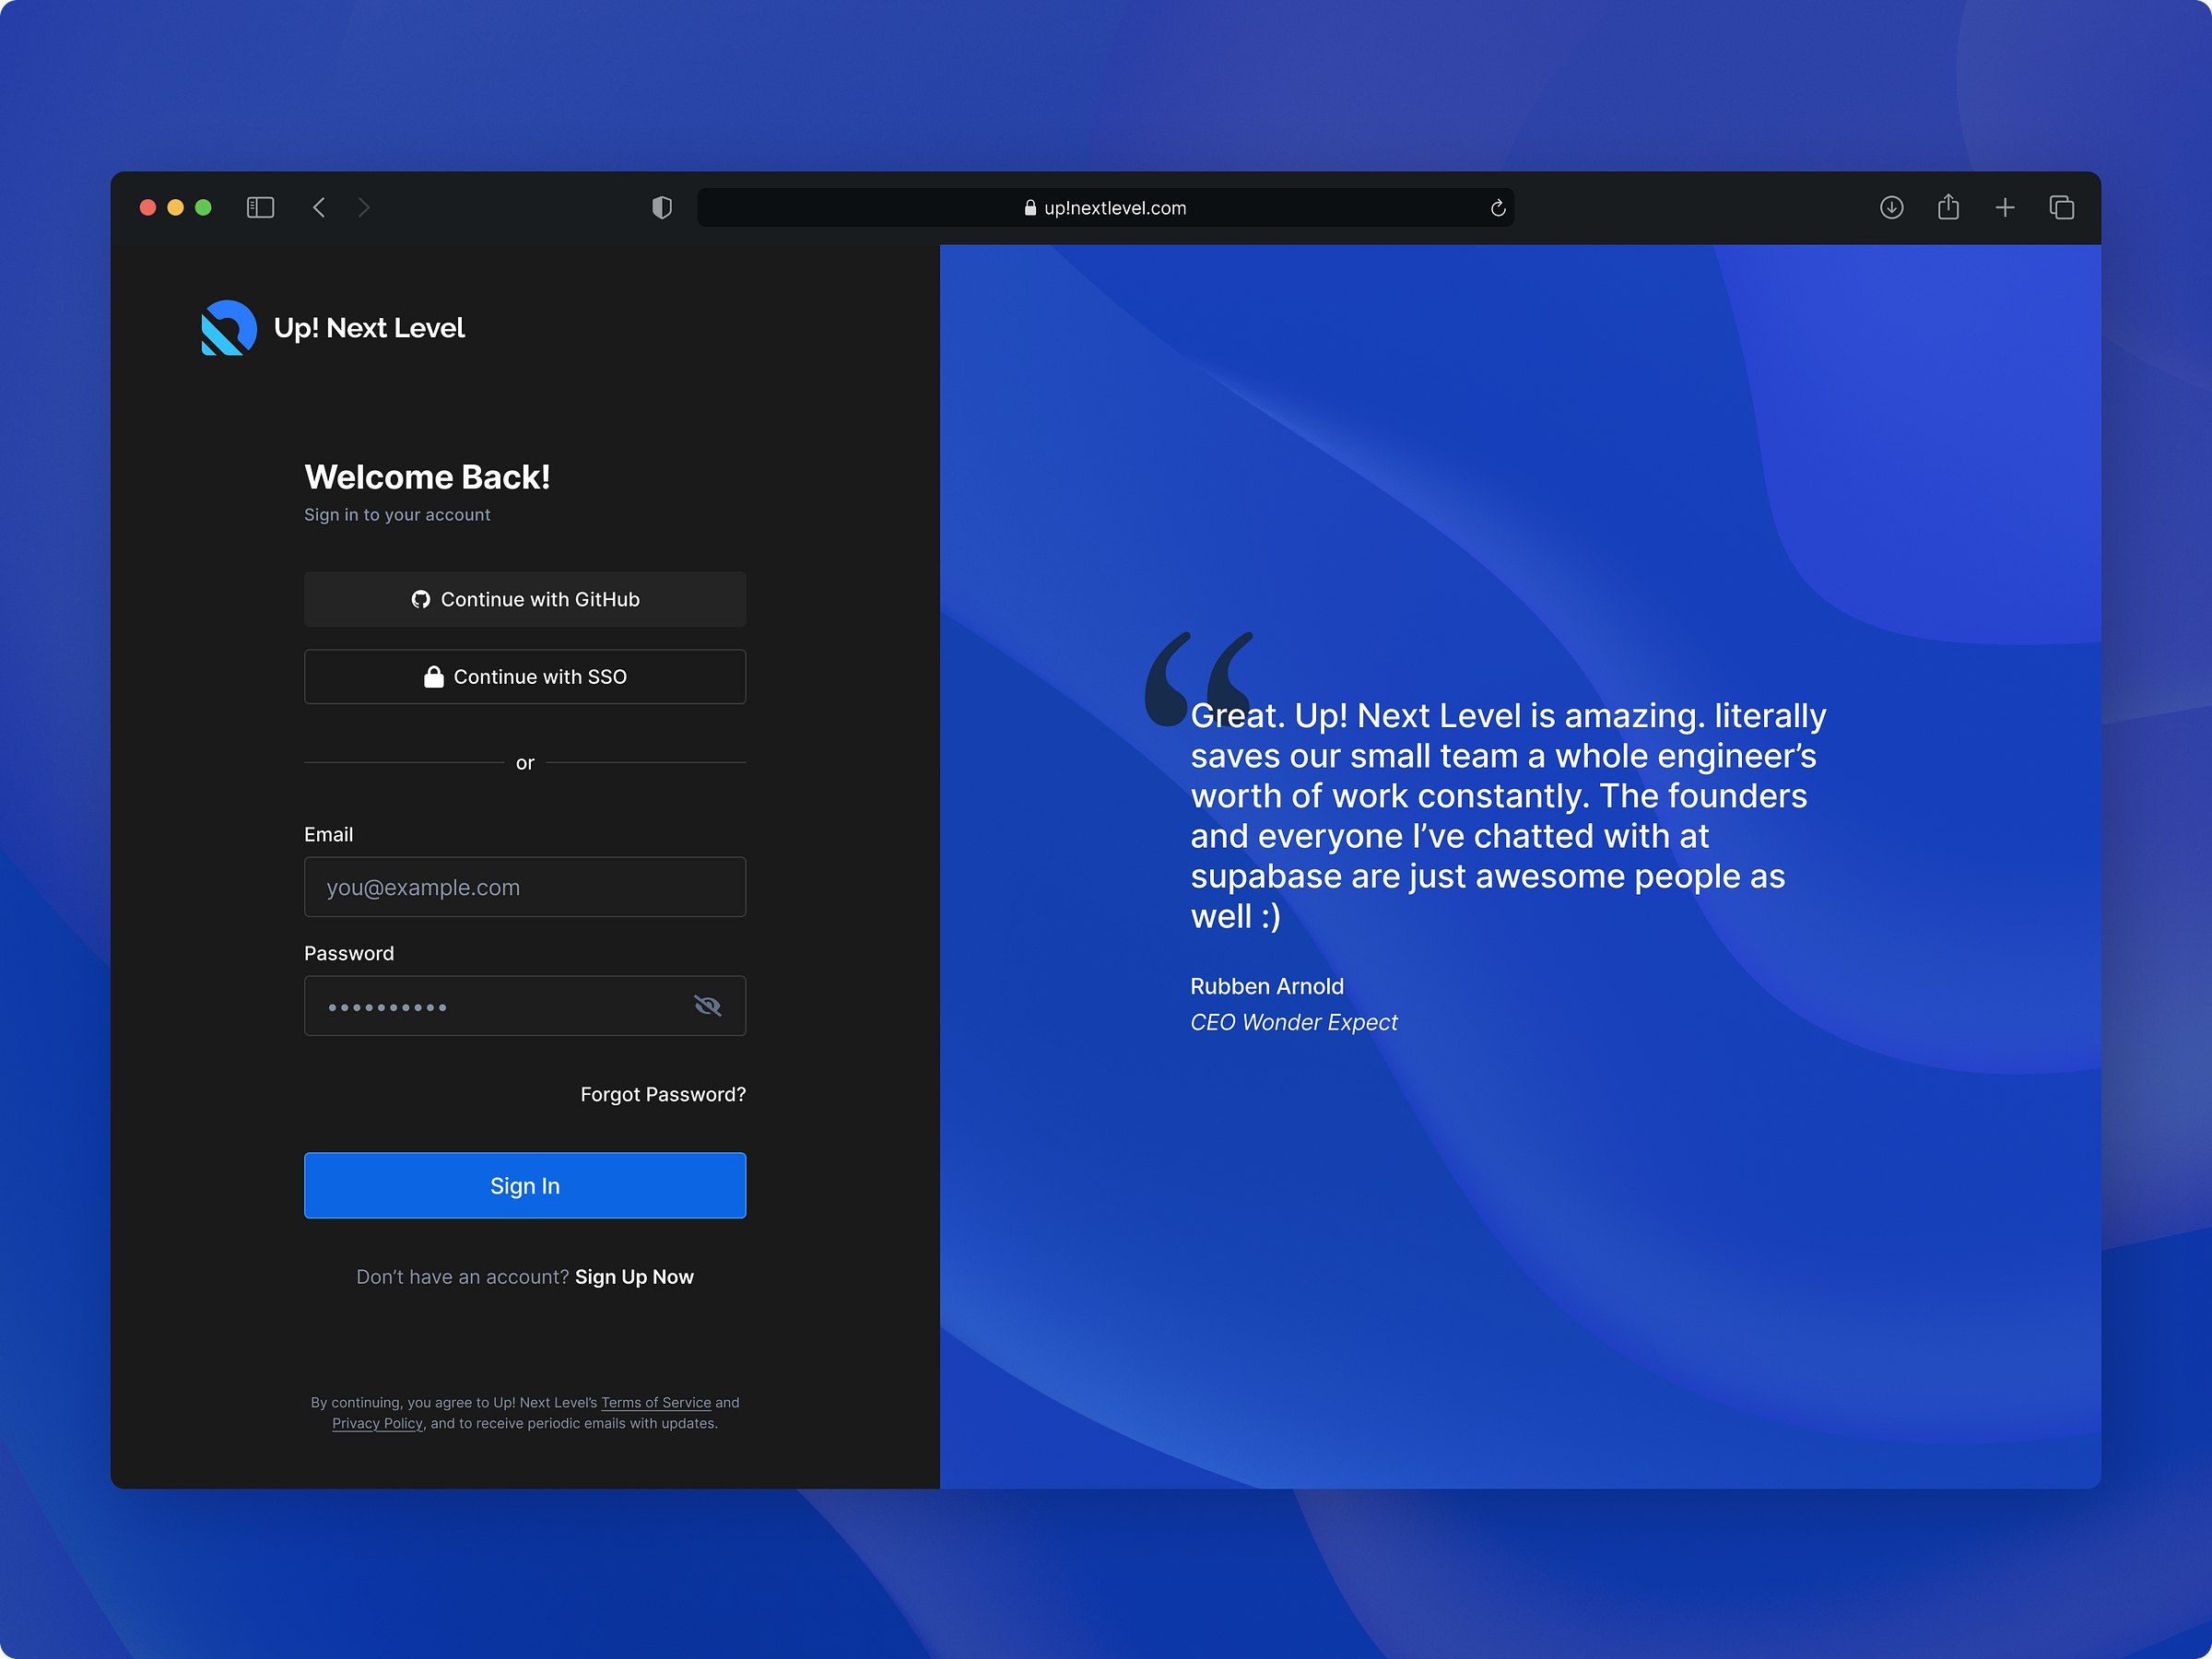Click the shield privacy icon in the toolbar
The width and height of the screenshot is (2212, 1659).
(661, 207)
